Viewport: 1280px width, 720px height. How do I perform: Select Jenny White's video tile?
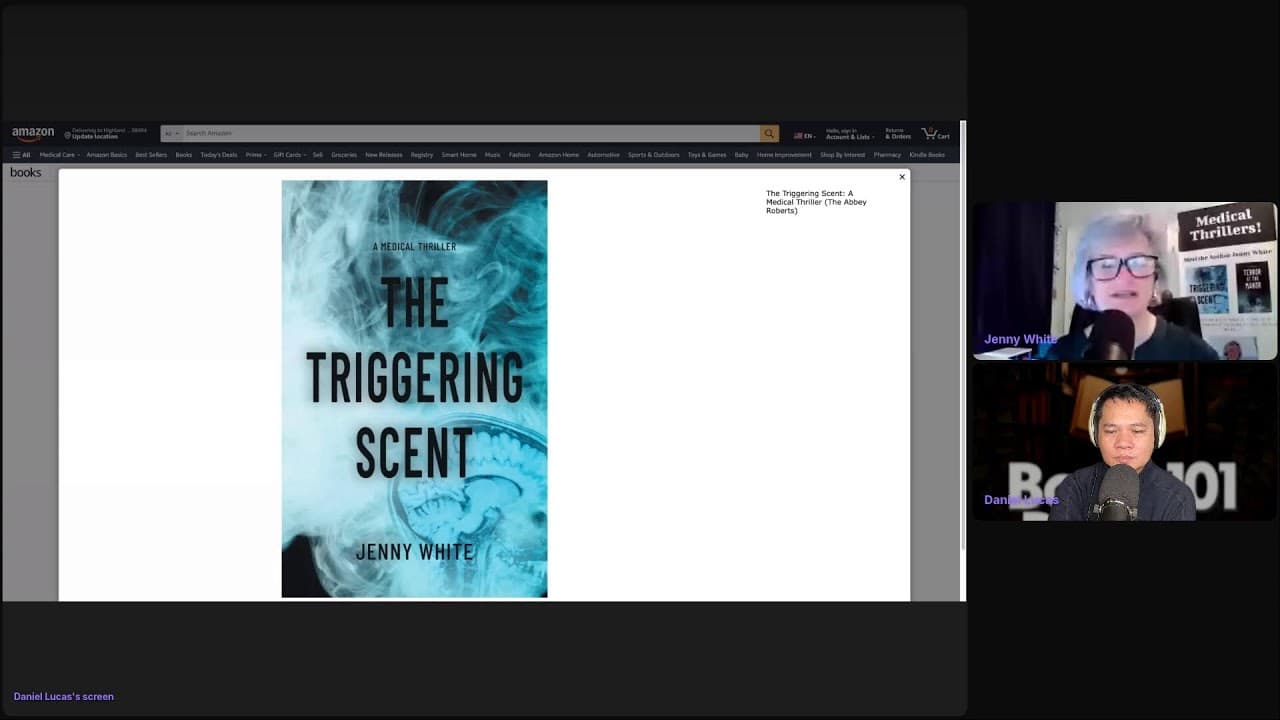[1125, 281]
